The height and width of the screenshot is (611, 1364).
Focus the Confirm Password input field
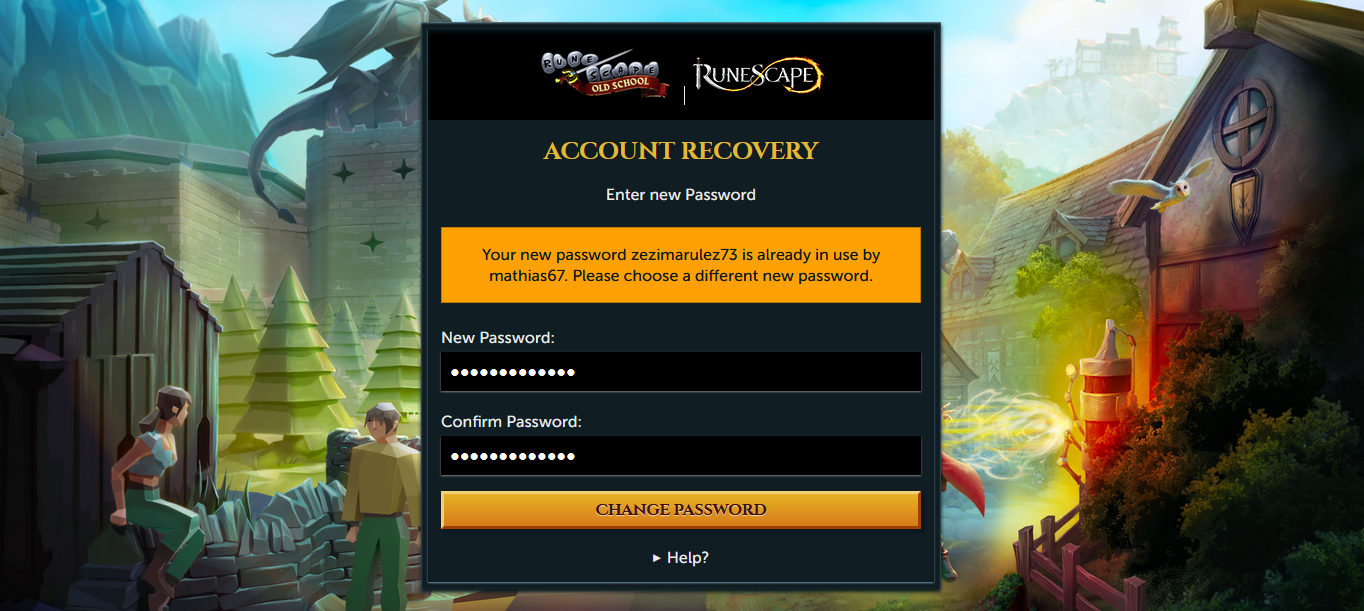(x=681, y=456)
